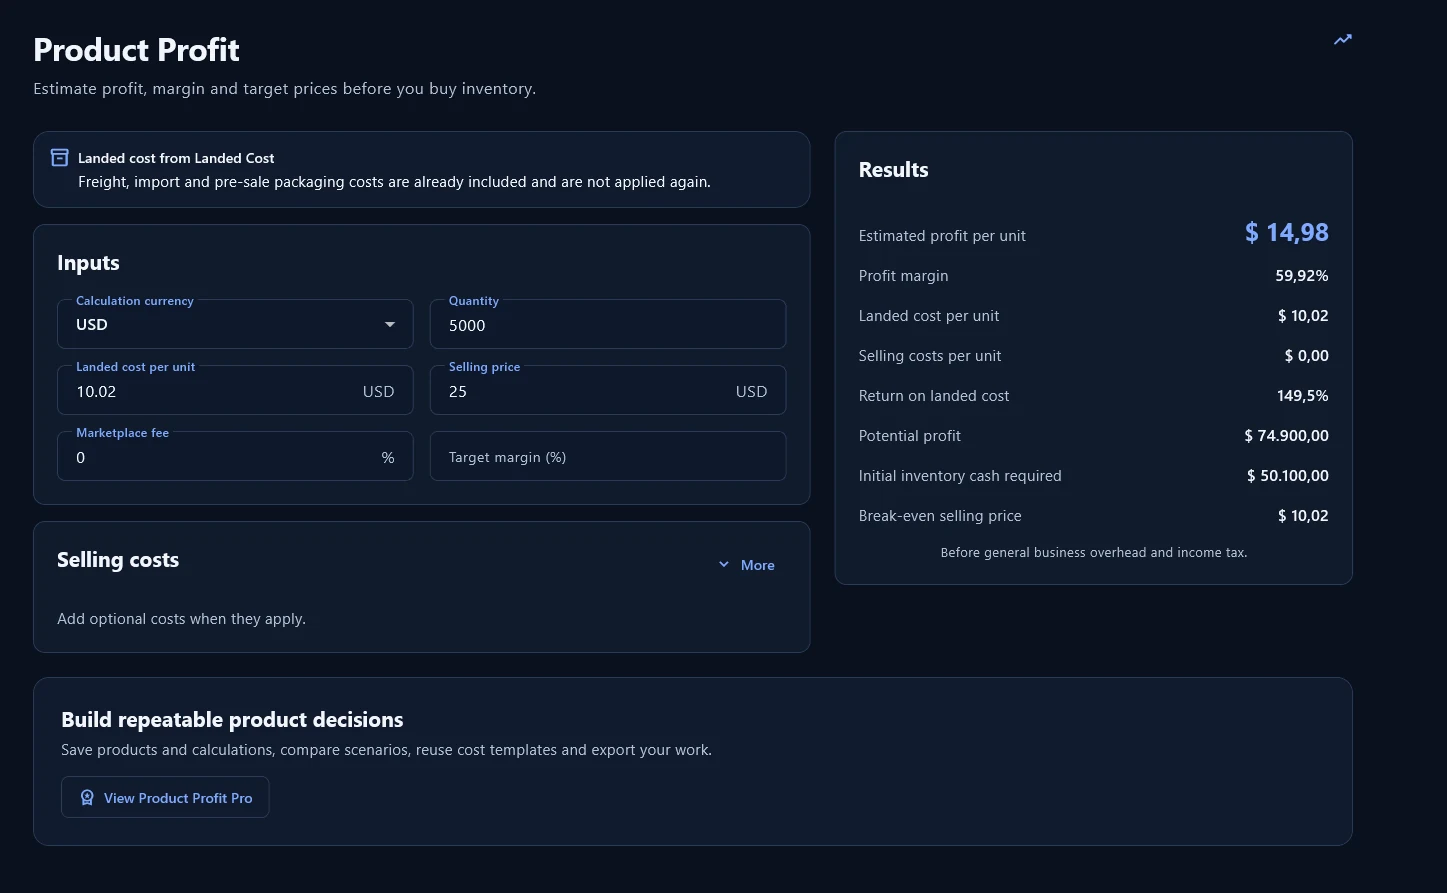Click into the Marketplace fee field
Viewport: 1447px width, 893px height.
(x=235, y=456)
